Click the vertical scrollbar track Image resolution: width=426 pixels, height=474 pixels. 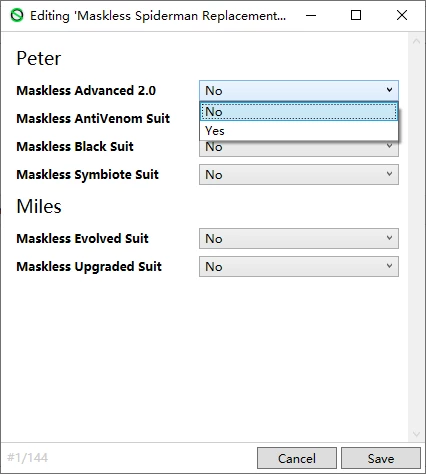(x=416, y=237)
